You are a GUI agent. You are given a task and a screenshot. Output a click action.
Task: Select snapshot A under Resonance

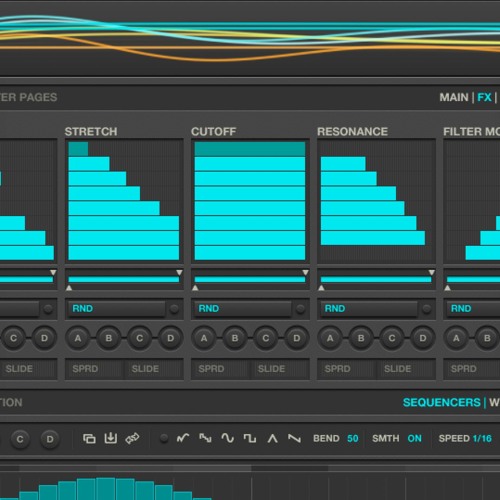[330, 338]
